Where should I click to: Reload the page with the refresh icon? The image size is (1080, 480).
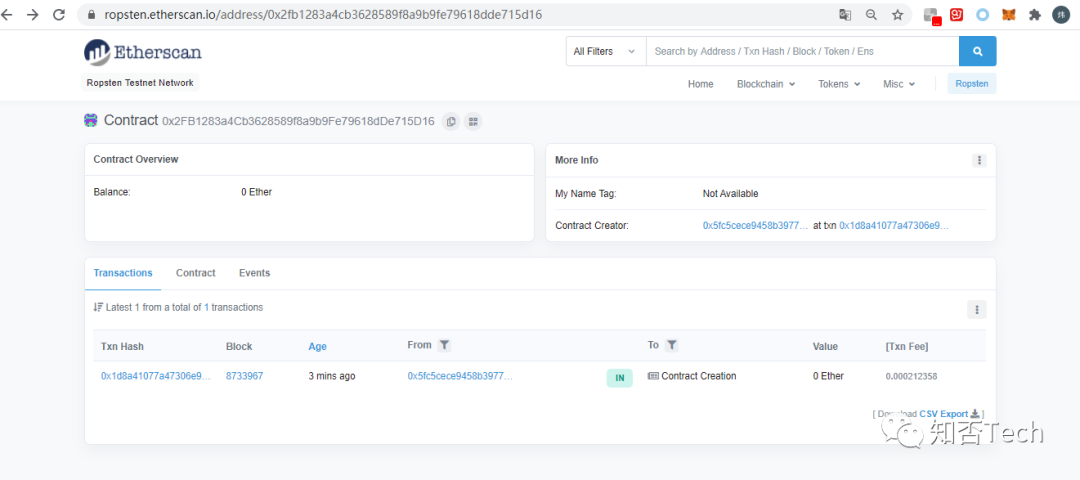(x=59, y=14)
